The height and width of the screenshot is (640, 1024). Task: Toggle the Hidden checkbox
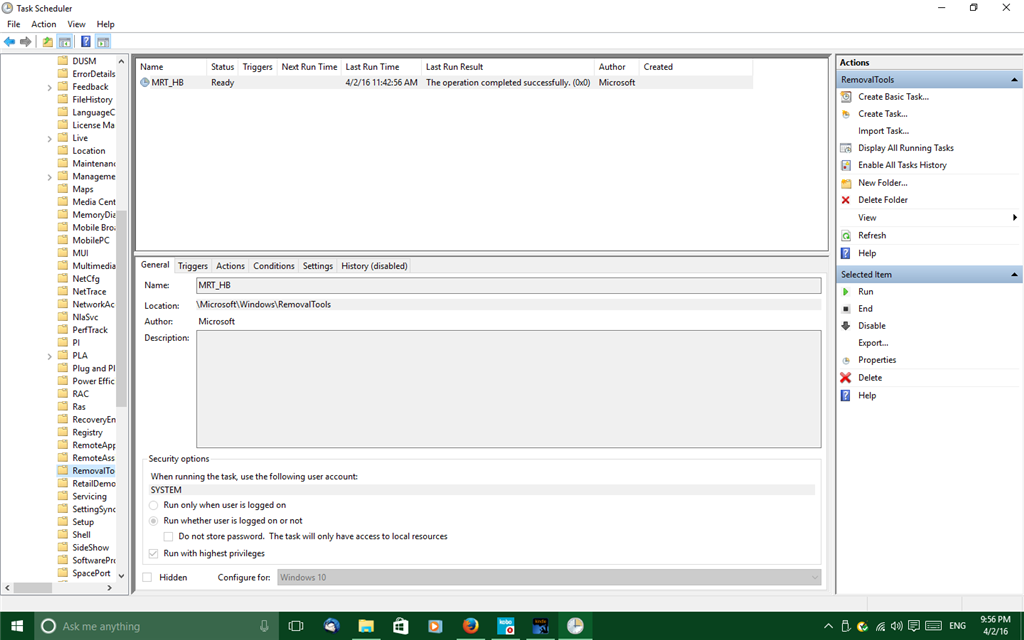pyautogui.click(x=148, y=577)
